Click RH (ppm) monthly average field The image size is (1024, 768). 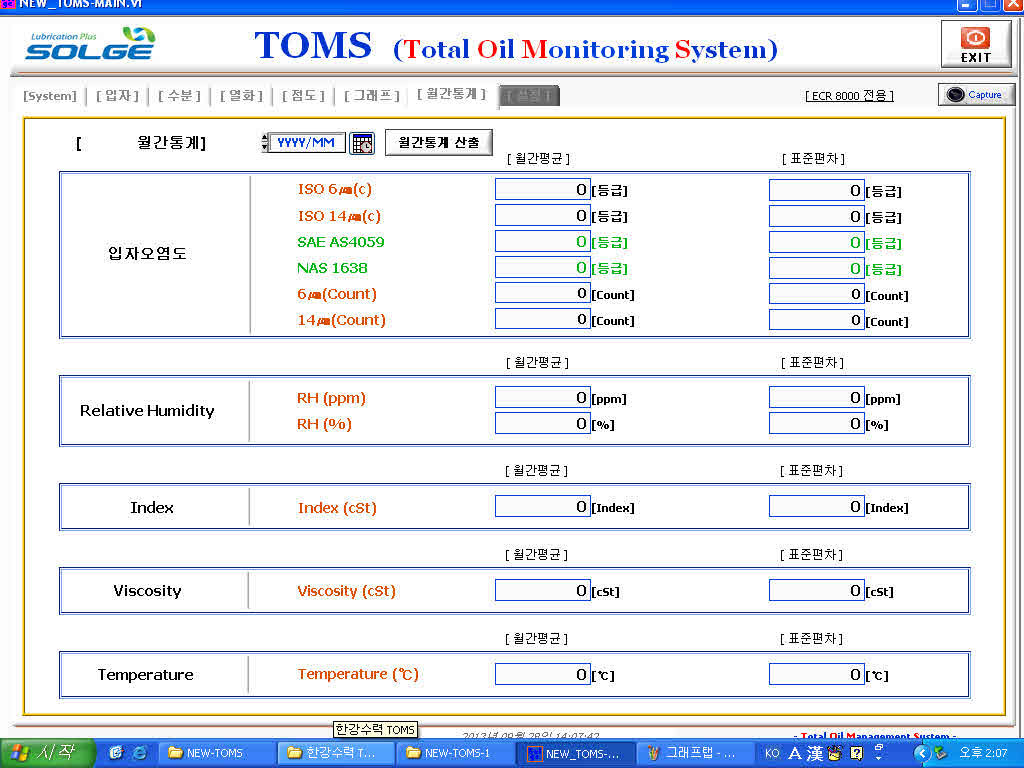click(x=543, y=397)
